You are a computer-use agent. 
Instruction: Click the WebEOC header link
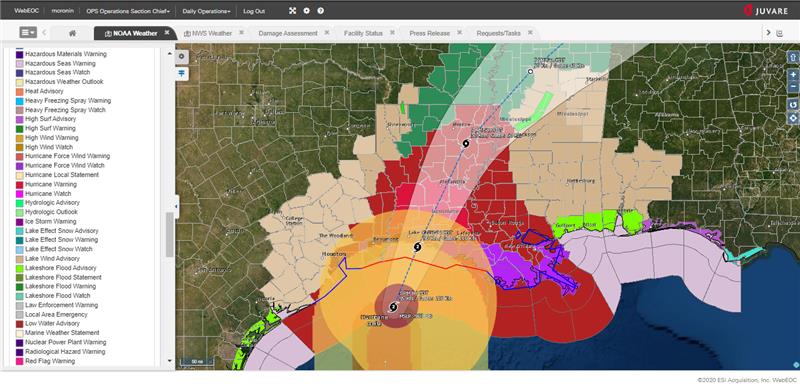[25, 11]
